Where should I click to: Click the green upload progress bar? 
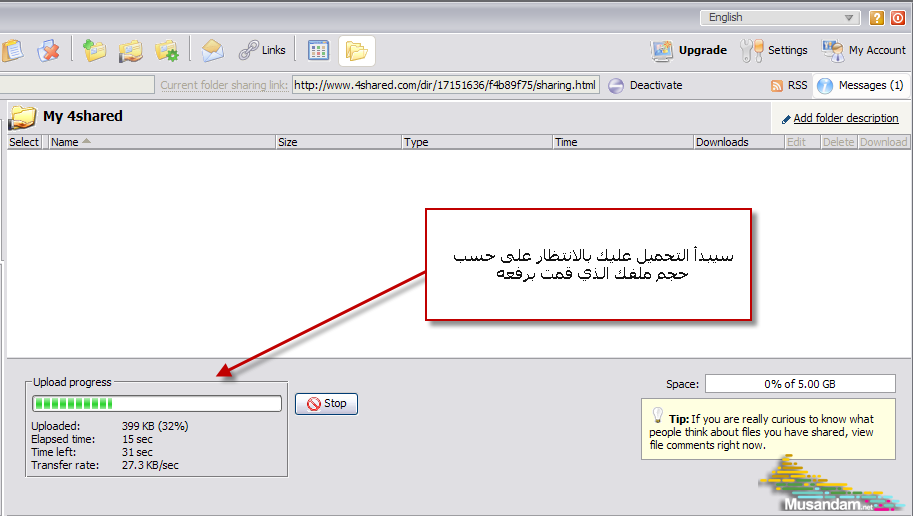click(x=157, y=404)
